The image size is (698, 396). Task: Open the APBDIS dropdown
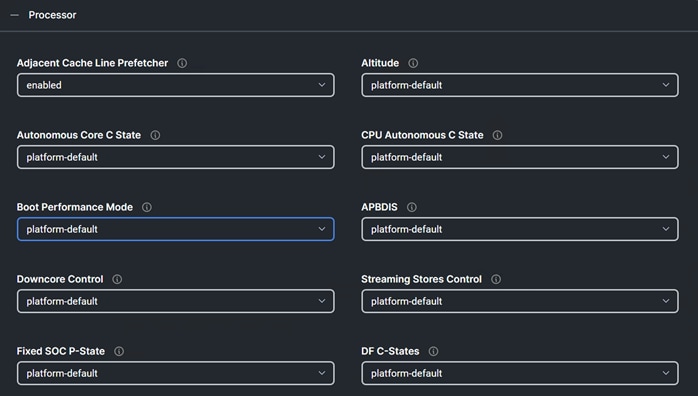(x=520, y=229)
